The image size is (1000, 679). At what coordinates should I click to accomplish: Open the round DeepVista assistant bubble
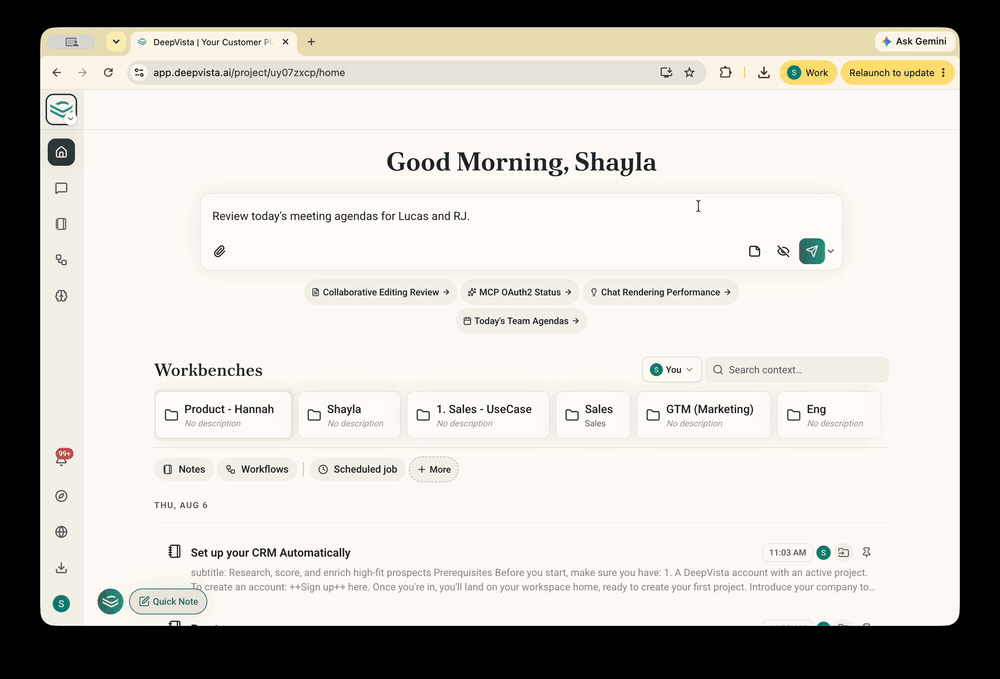coord(110,601)
